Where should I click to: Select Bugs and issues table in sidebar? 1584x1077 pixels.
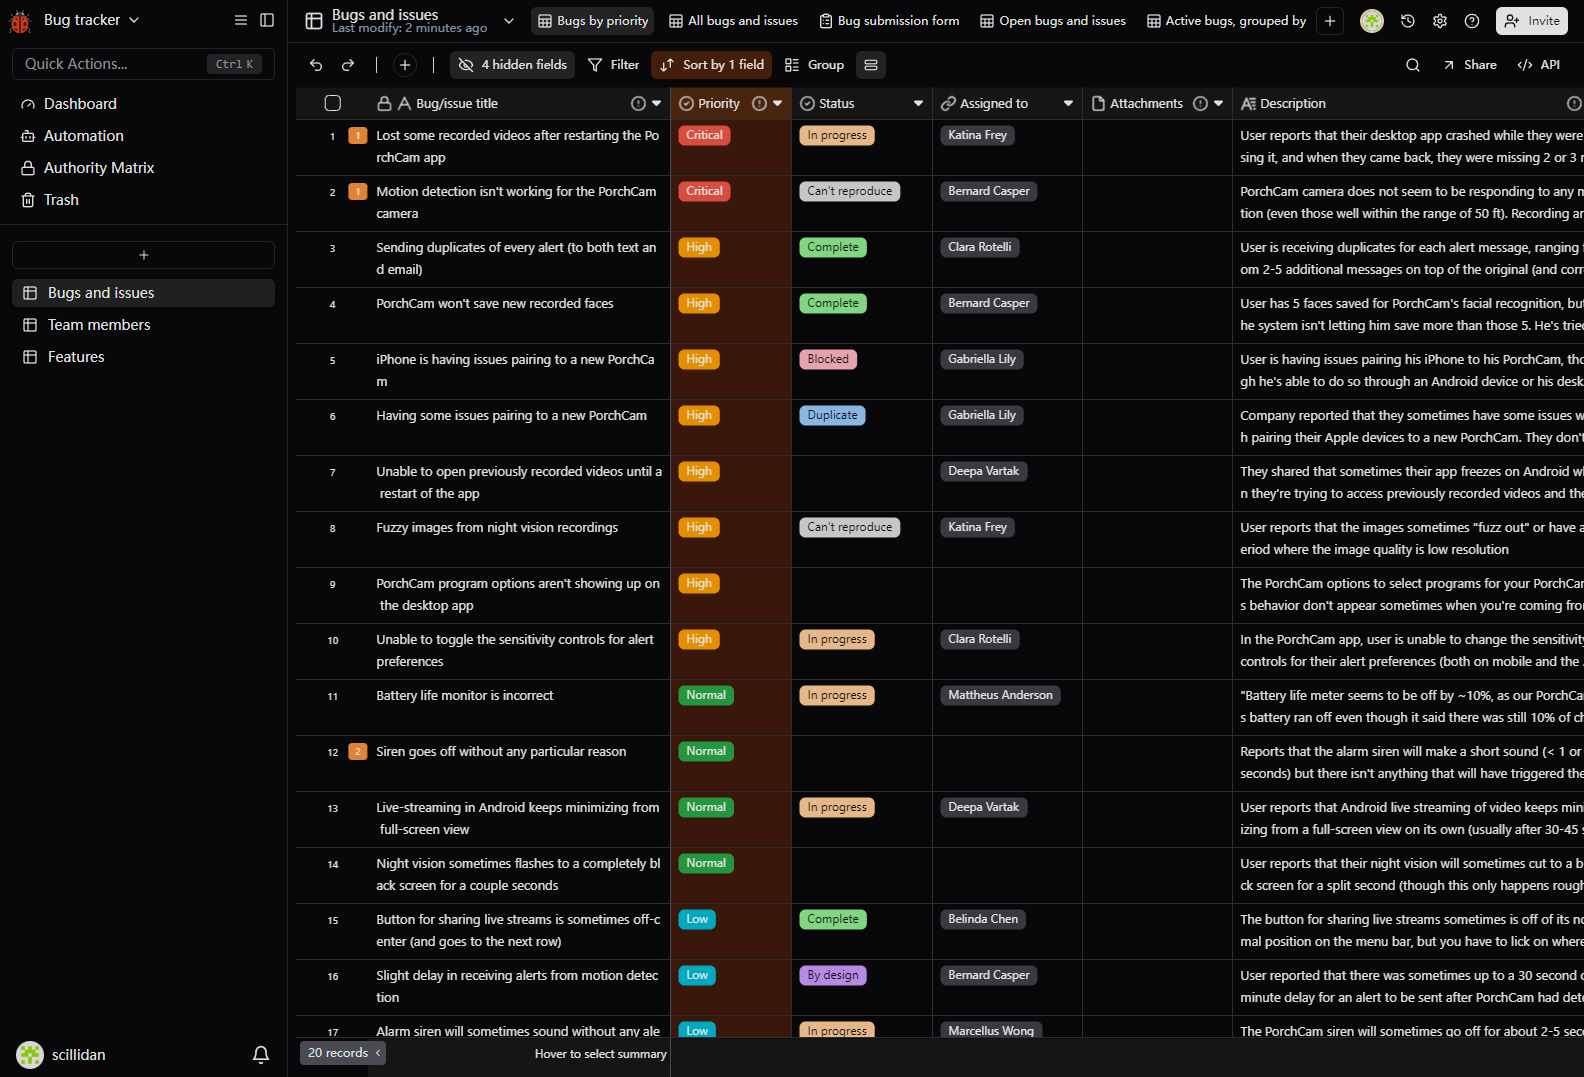pos(143,293)
